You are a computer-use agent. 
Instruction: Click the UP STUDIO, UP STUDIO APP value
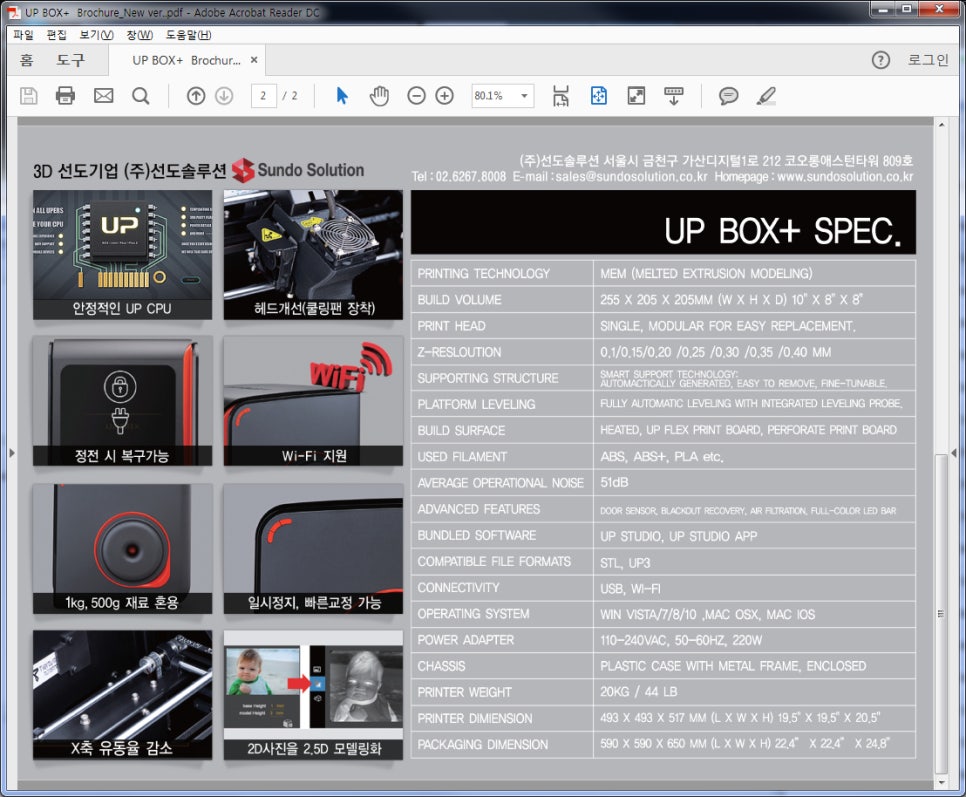(x=679, y=536)
